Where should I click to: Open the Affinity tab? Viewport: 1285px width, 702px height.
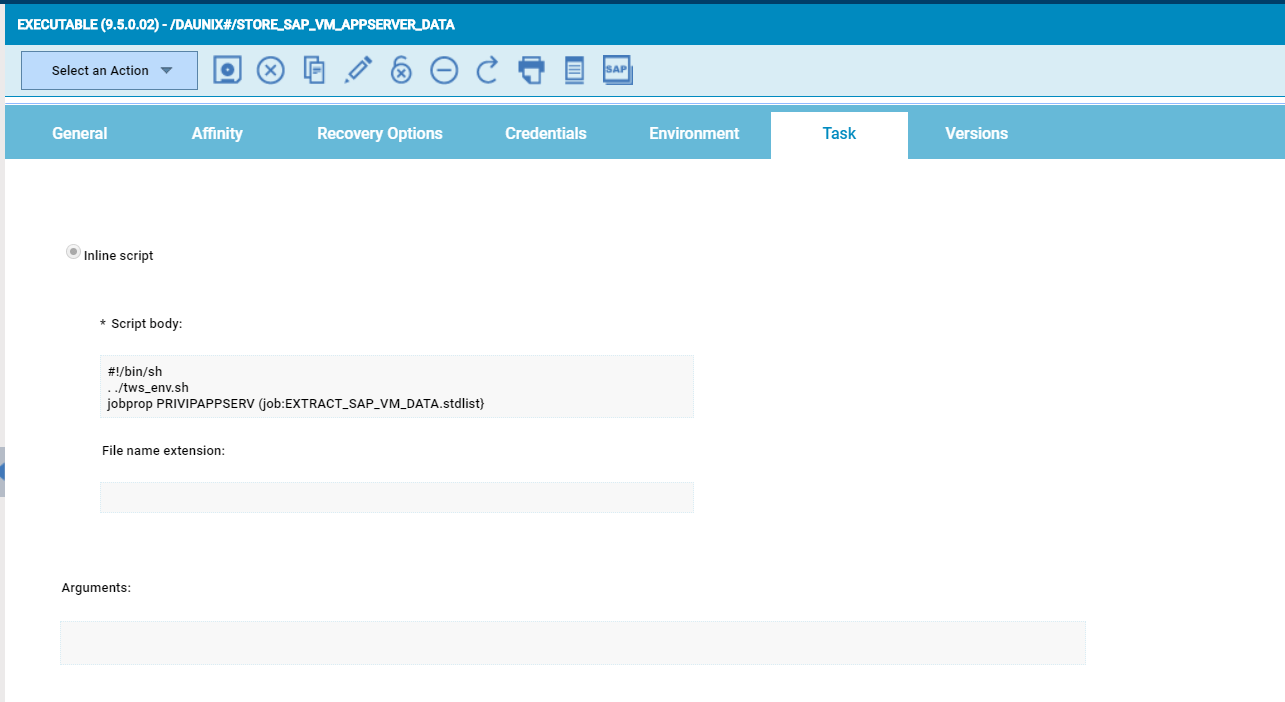[x=217, y=134]
